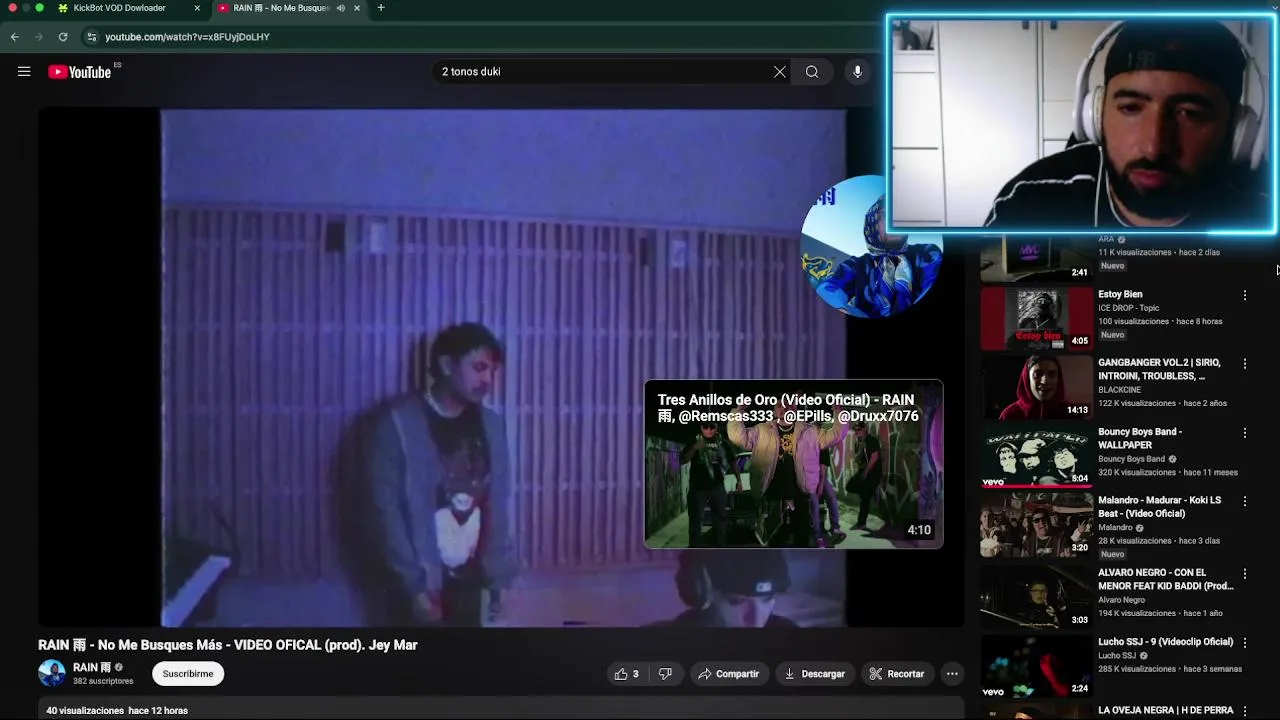The width and height of the screenshot is (1280, 720).
Task: Click the address bar URL
Action: click(x=187, y=37)
